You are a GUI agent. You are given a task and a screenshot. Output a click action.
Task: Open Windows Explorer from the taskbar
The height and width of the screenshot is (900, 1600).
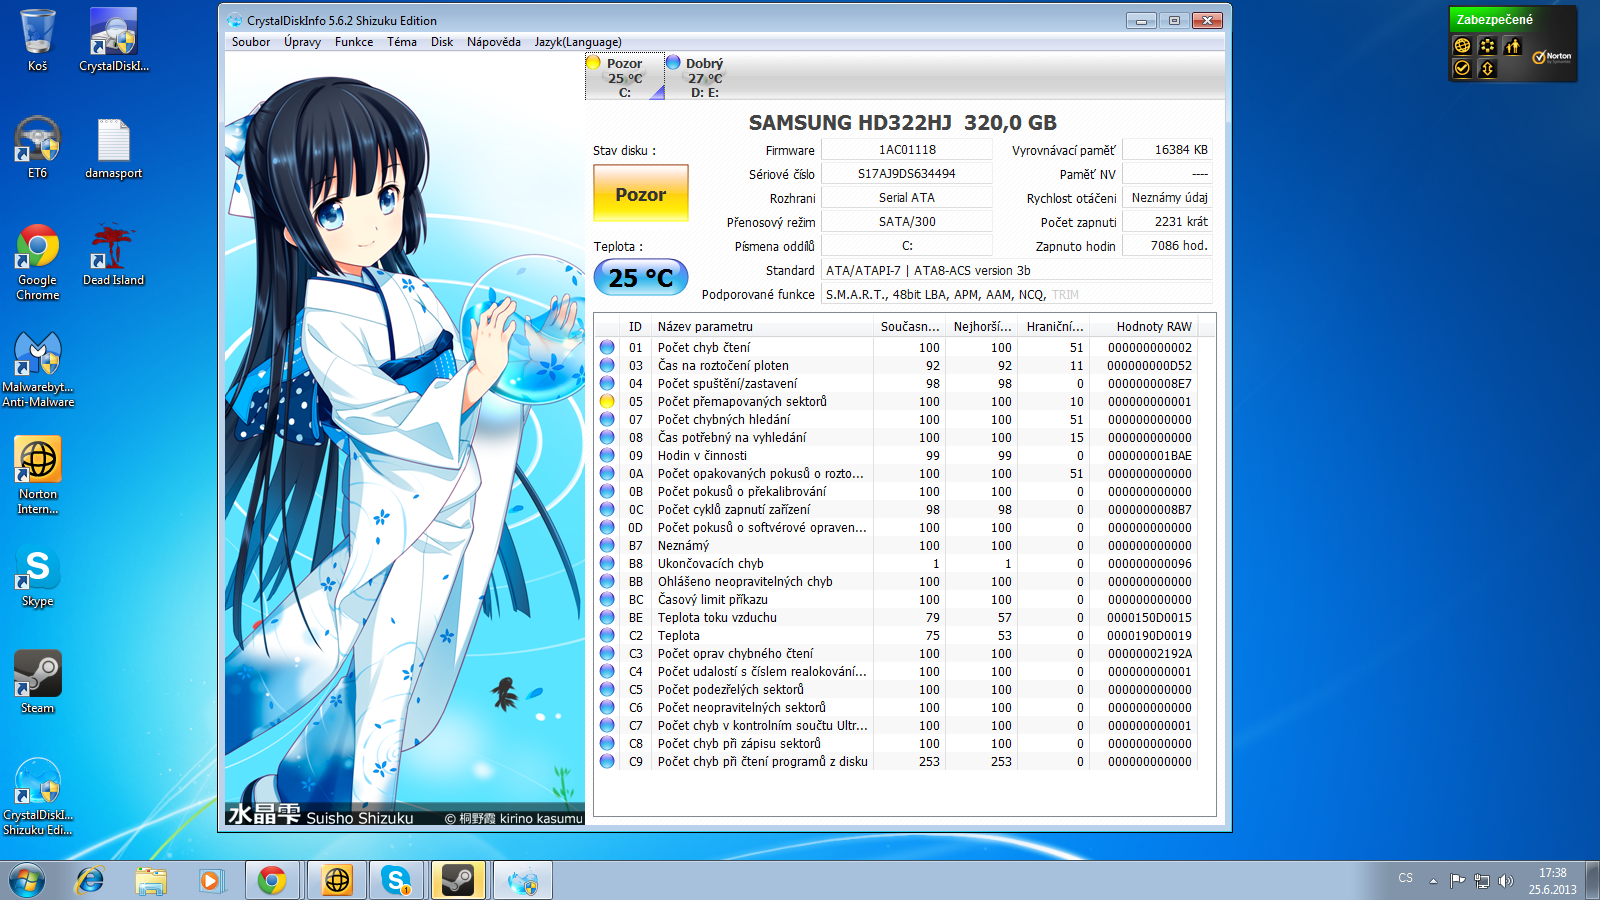click(x=151, y=881)
